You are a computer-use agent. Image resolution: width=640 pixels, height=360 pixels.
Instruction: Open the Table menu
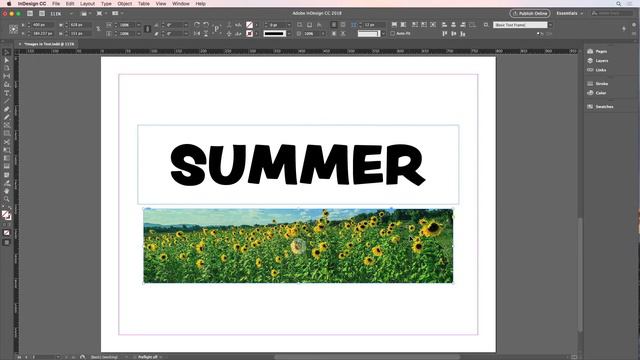144,4
